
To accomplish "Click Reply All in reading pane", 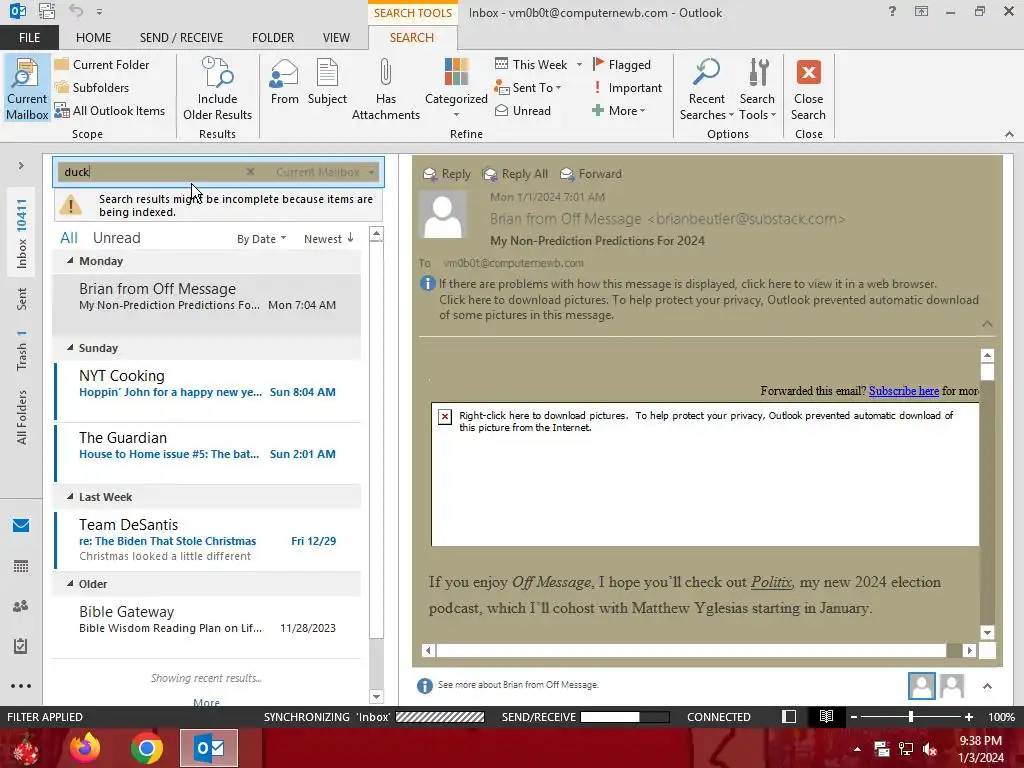I will pyautogui.click(x=515, y=174).
